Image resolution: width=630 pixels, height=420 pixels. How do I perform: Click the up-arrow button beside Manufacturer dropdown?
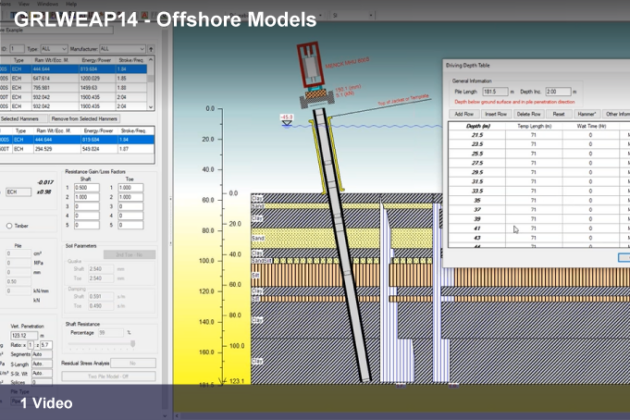[x=151, y=49]
